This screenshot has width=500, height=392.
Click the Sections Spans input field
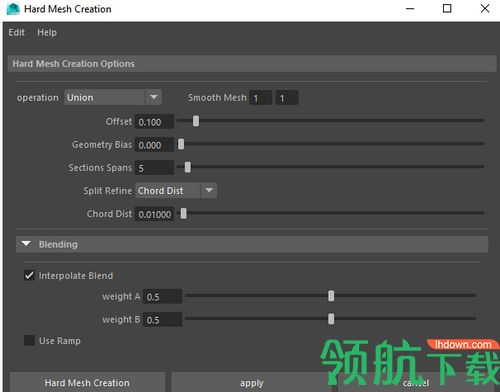154,168
